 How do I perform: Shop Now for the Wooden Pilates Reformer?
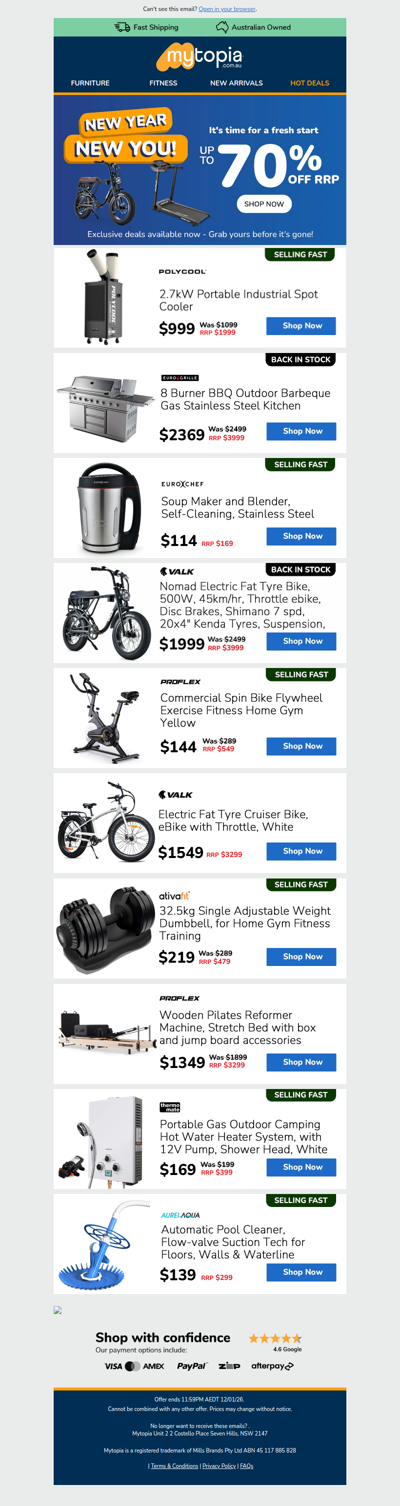tap(301, 1062)
